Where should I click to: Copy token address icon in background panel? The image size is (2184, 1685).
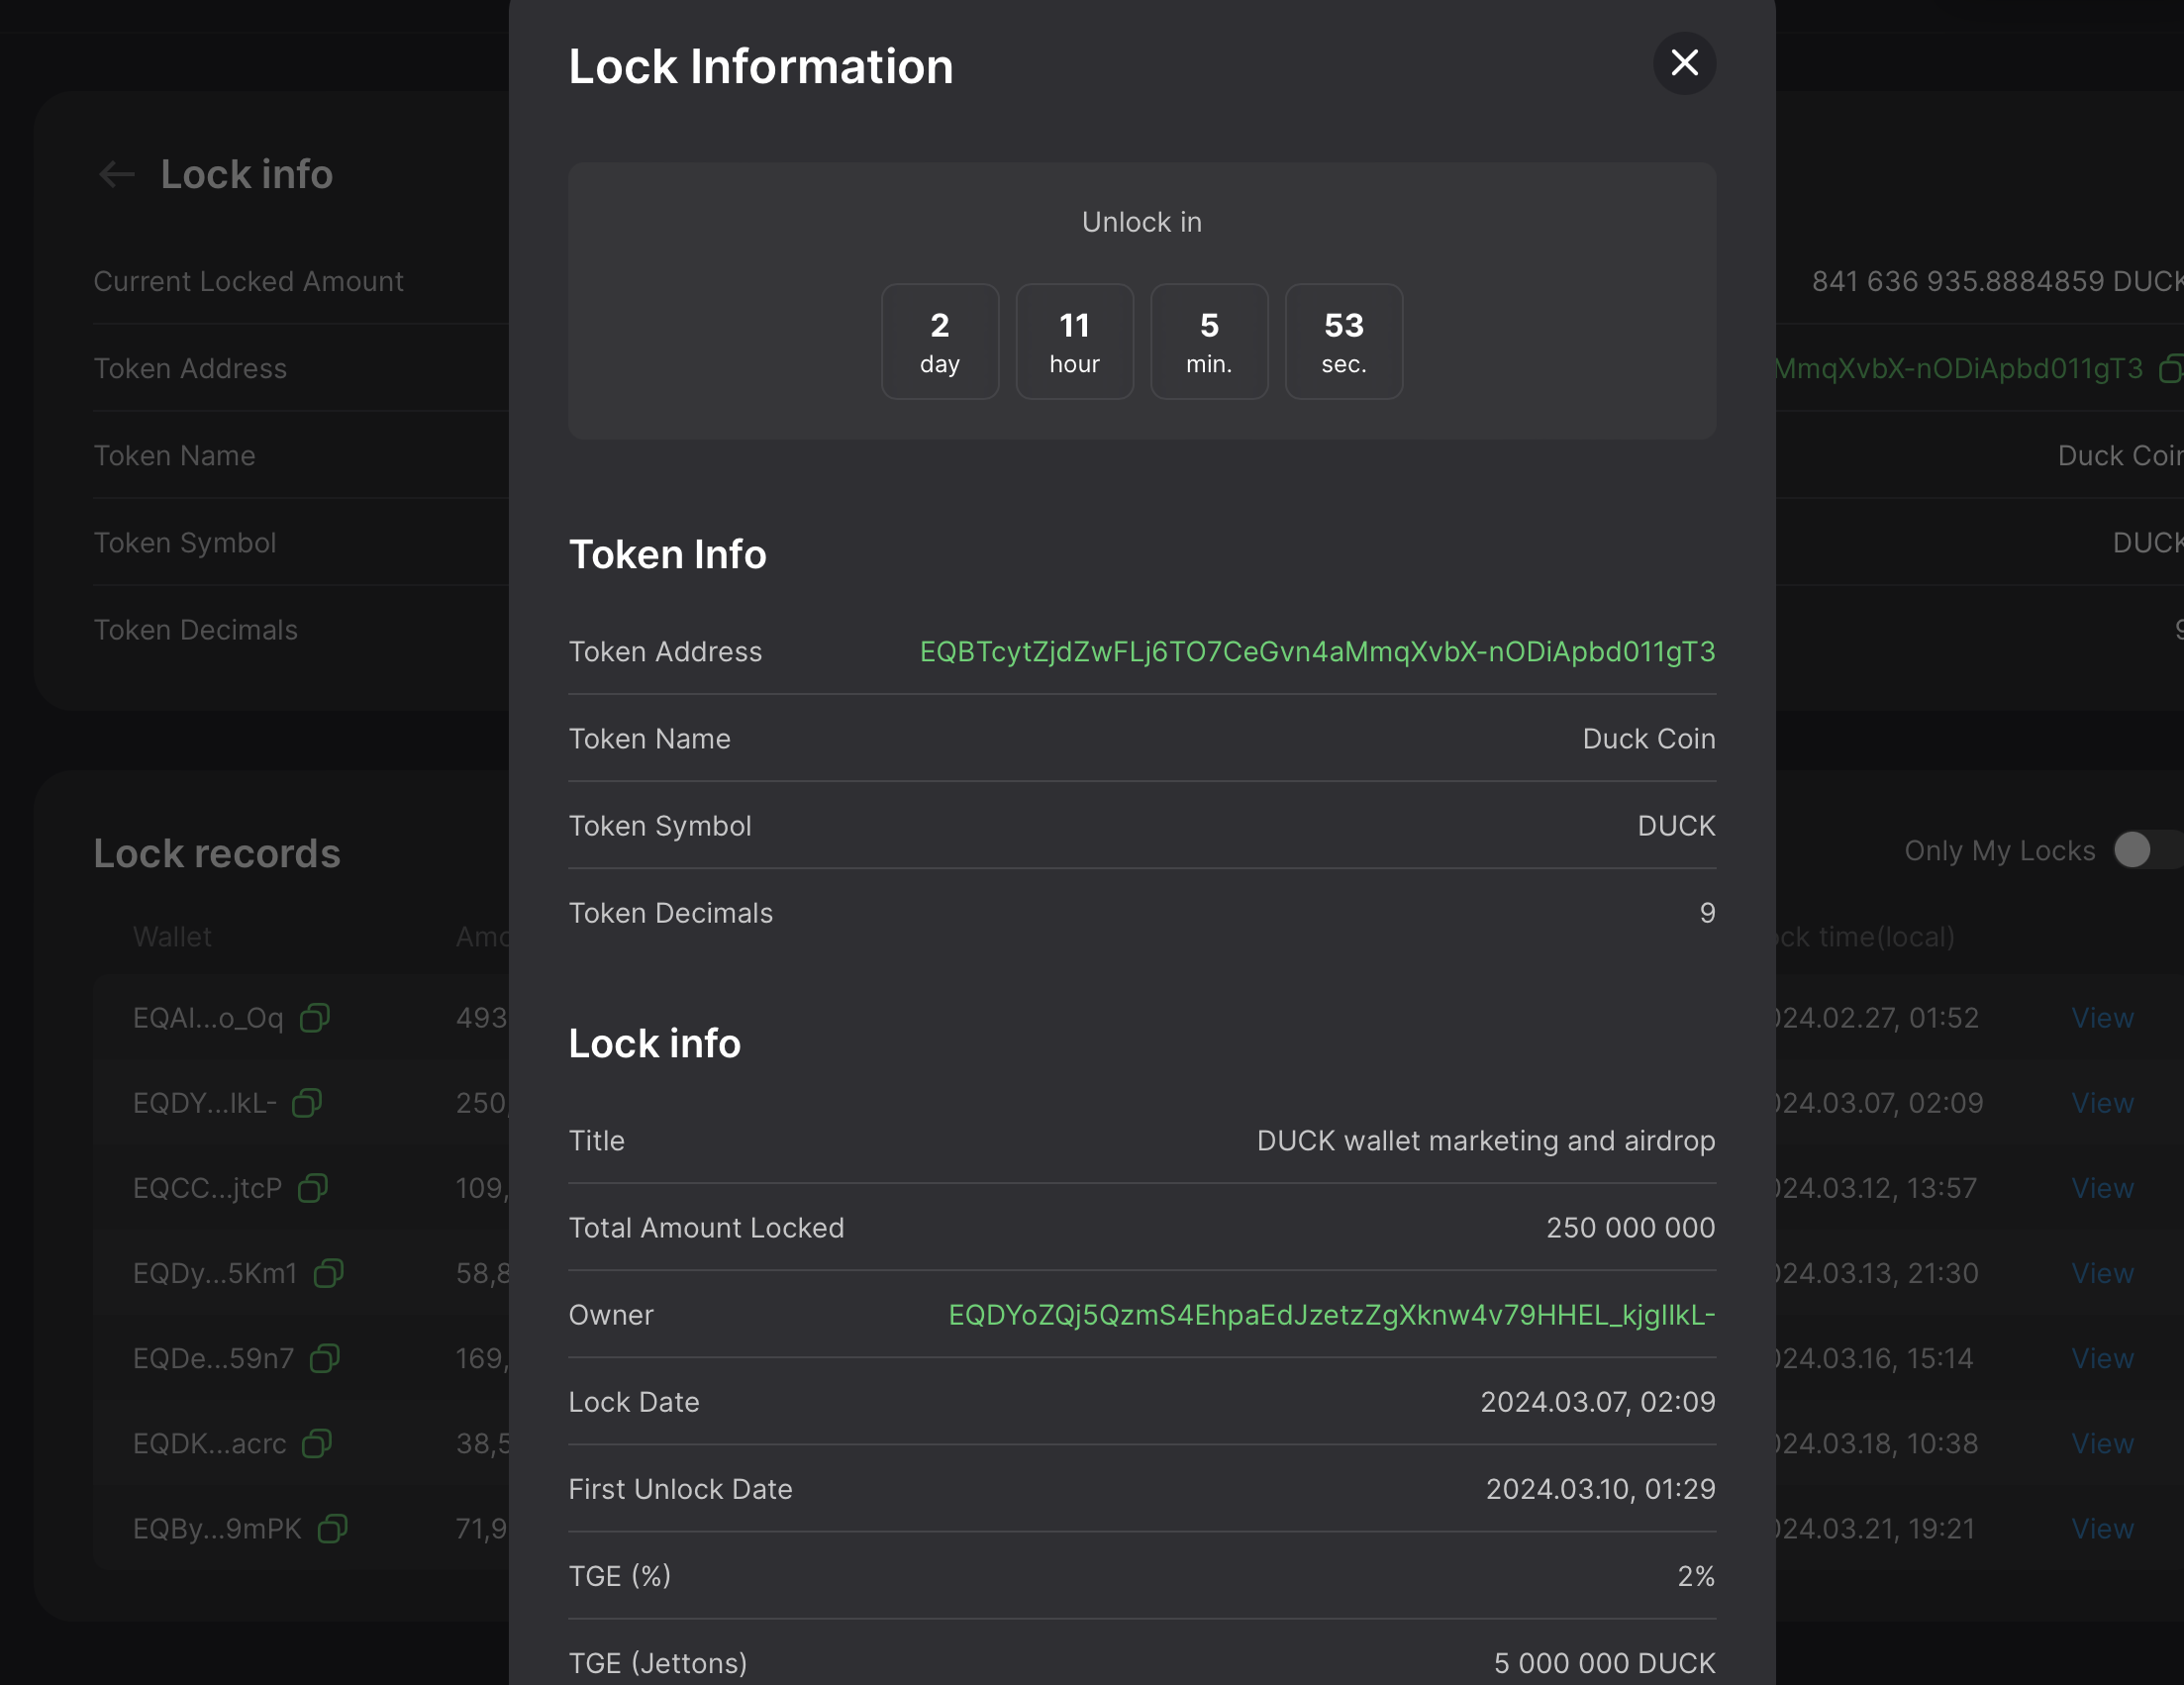click(x=2170, y=369)
